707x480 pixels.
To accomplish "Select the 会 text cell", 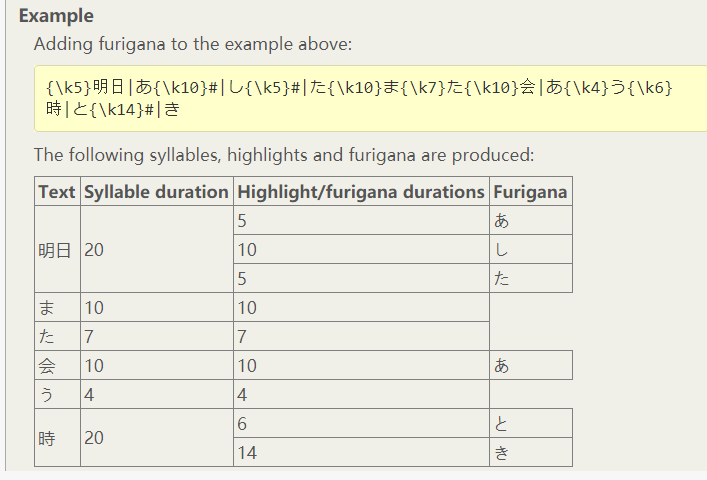I will coord(57,365).
